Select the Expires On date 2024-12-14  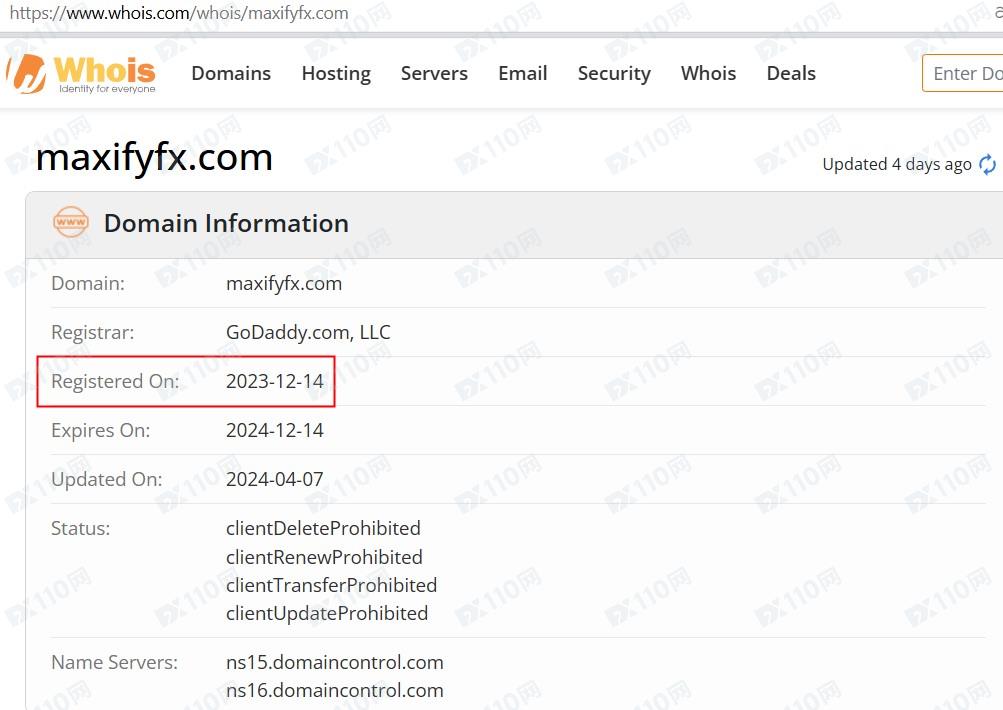coord(274,430)
